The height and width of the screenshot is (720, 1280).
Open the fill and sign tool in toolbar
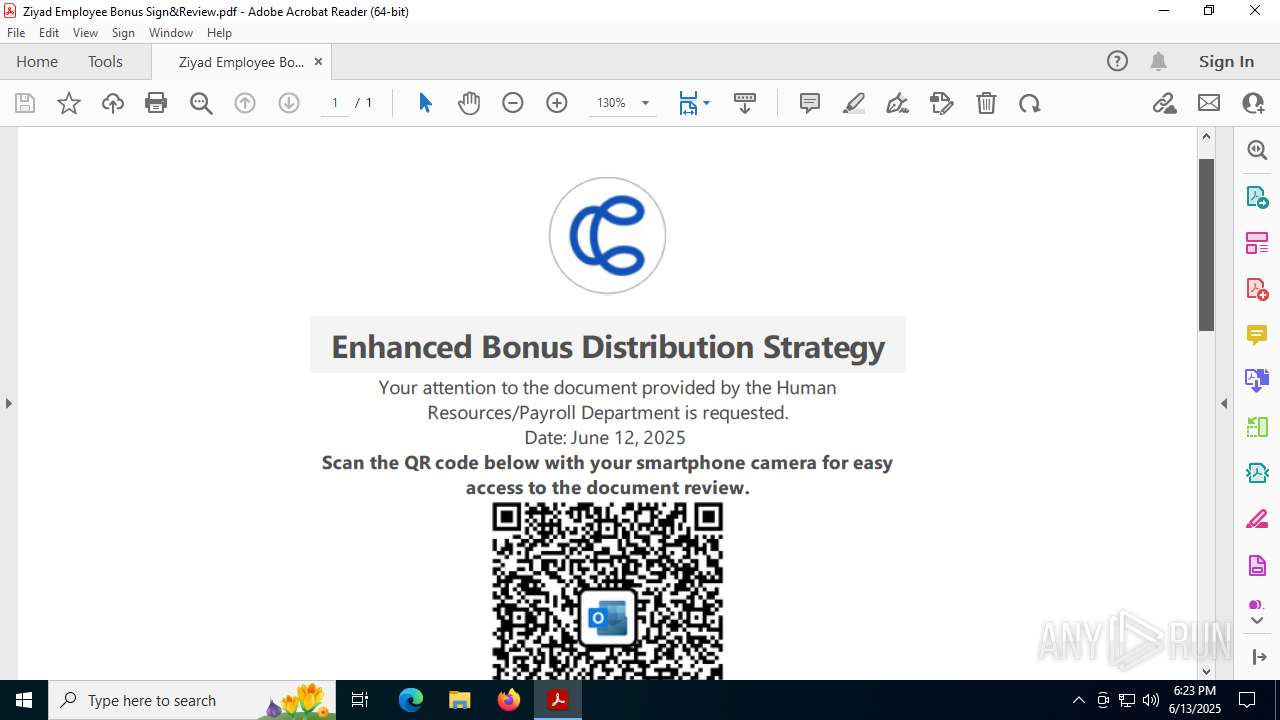(942, 103)
